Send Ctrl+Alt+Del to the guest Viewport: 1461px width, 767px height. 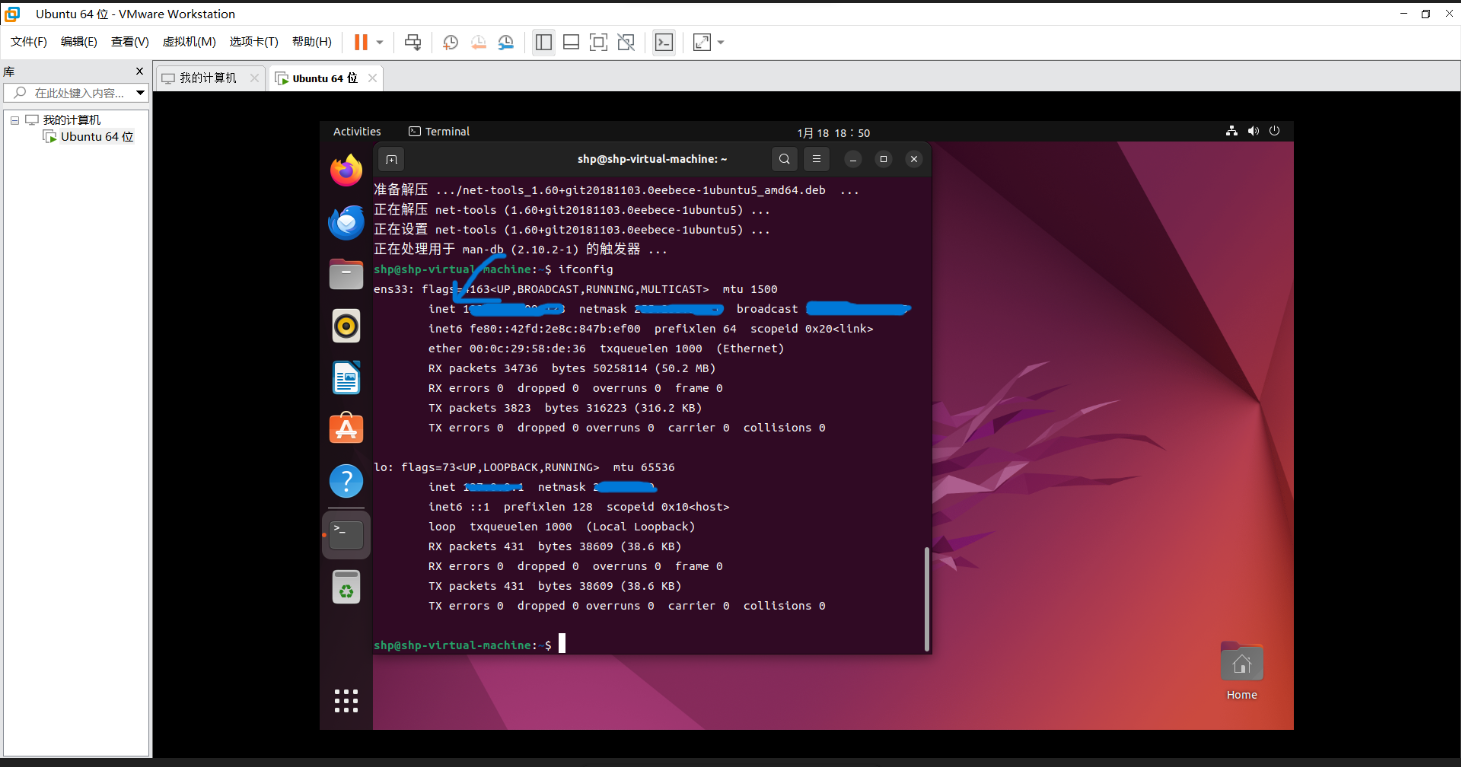coord(413,42)
